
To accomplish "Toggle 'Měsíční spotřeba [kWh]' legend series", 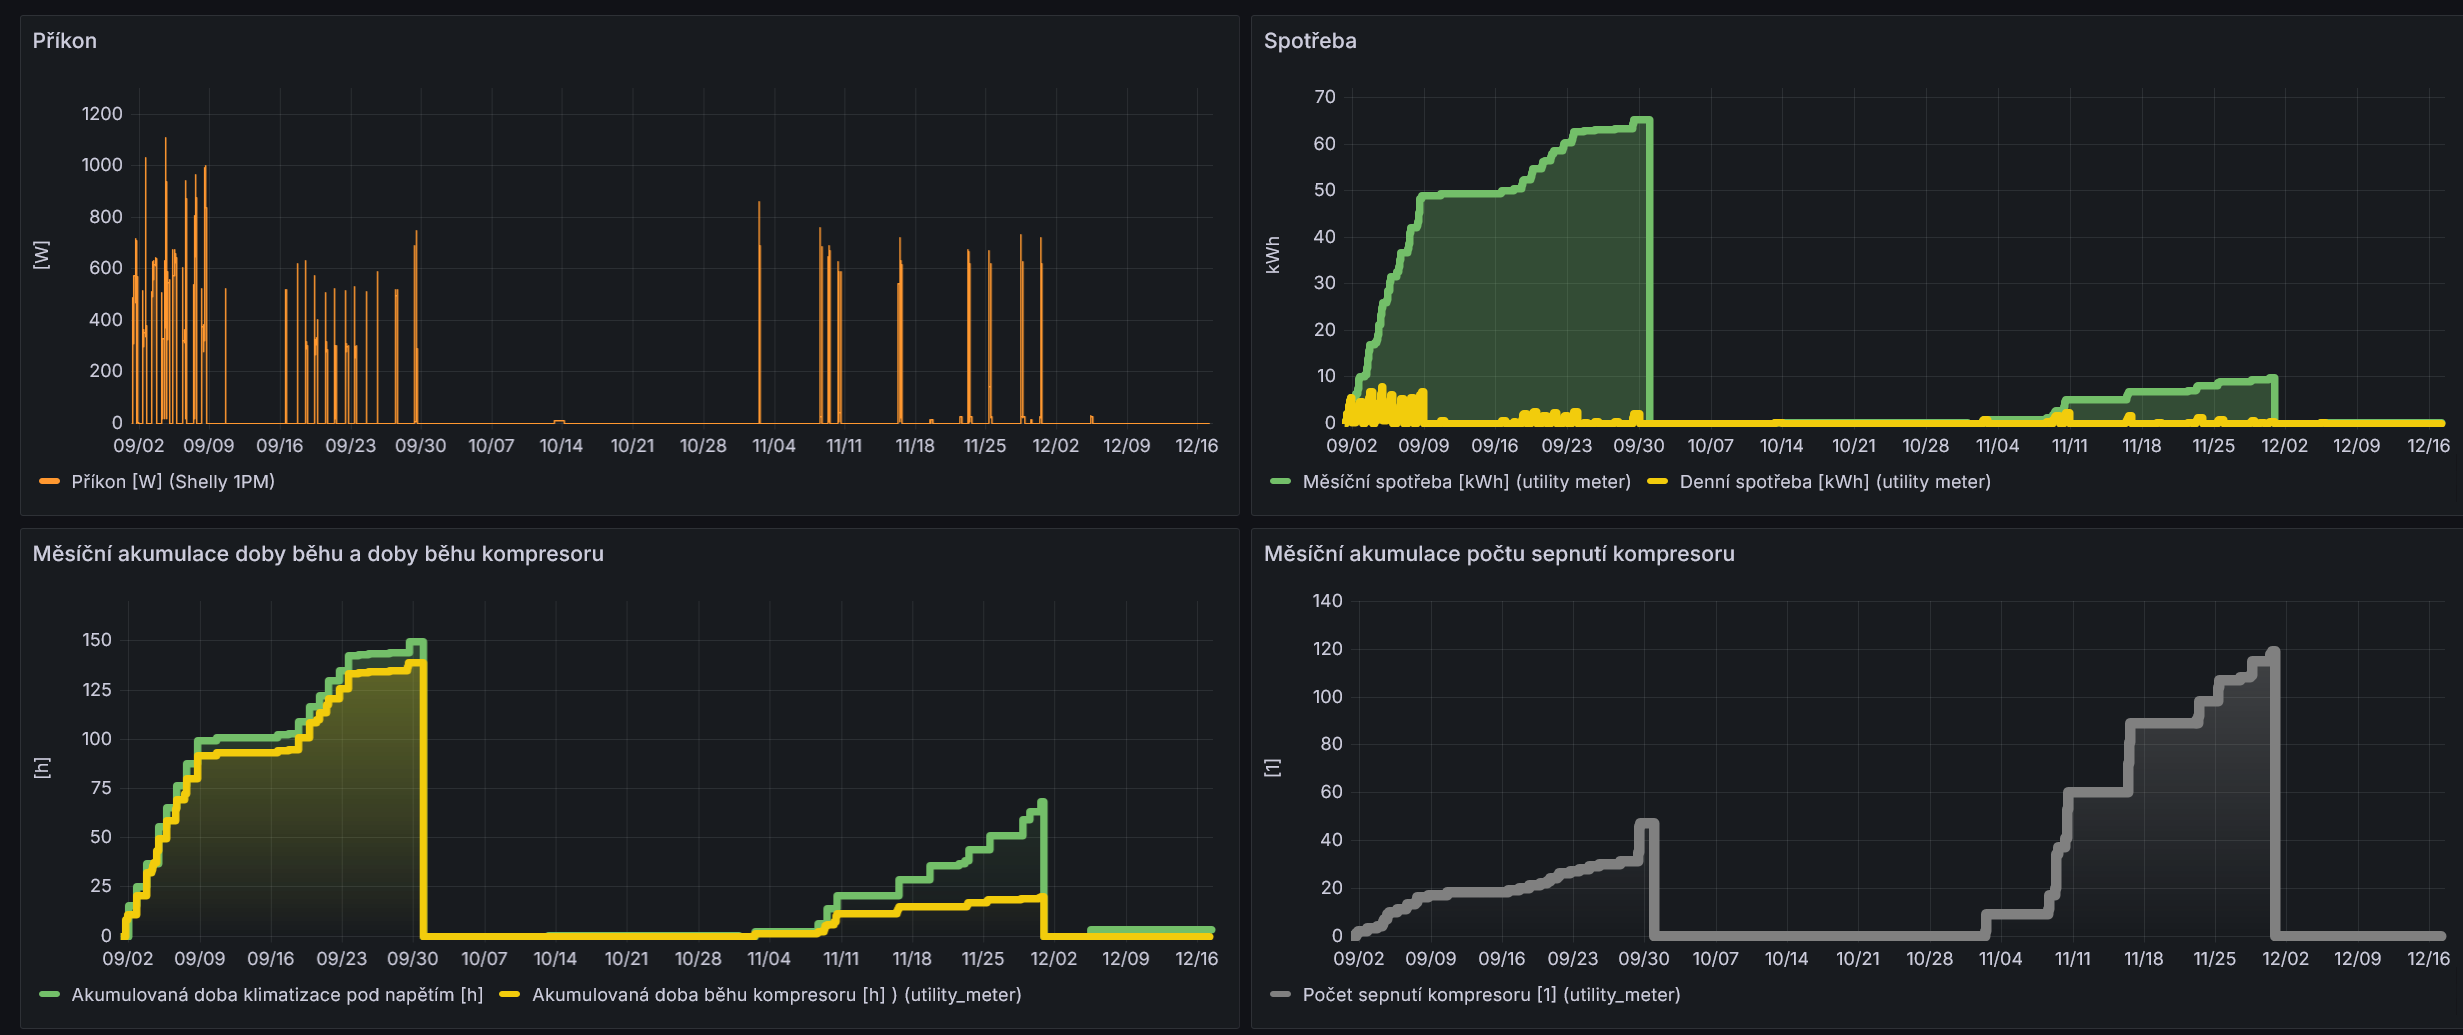I will tap(1465, 482).
